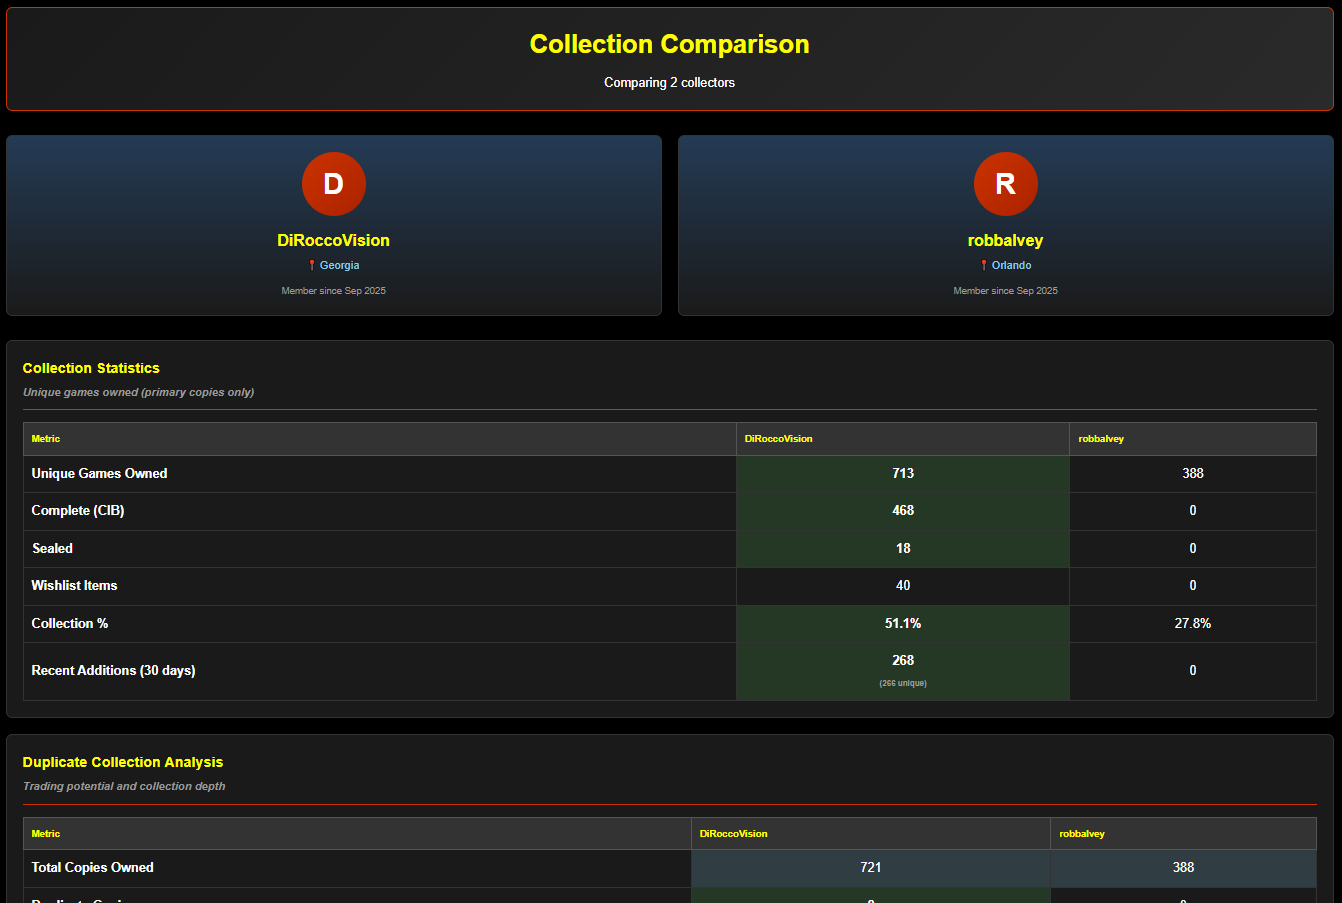Click the location pin icon beside Orlando
The width and height of the screenshot is (1342, 903).
[x=984, y=266]
